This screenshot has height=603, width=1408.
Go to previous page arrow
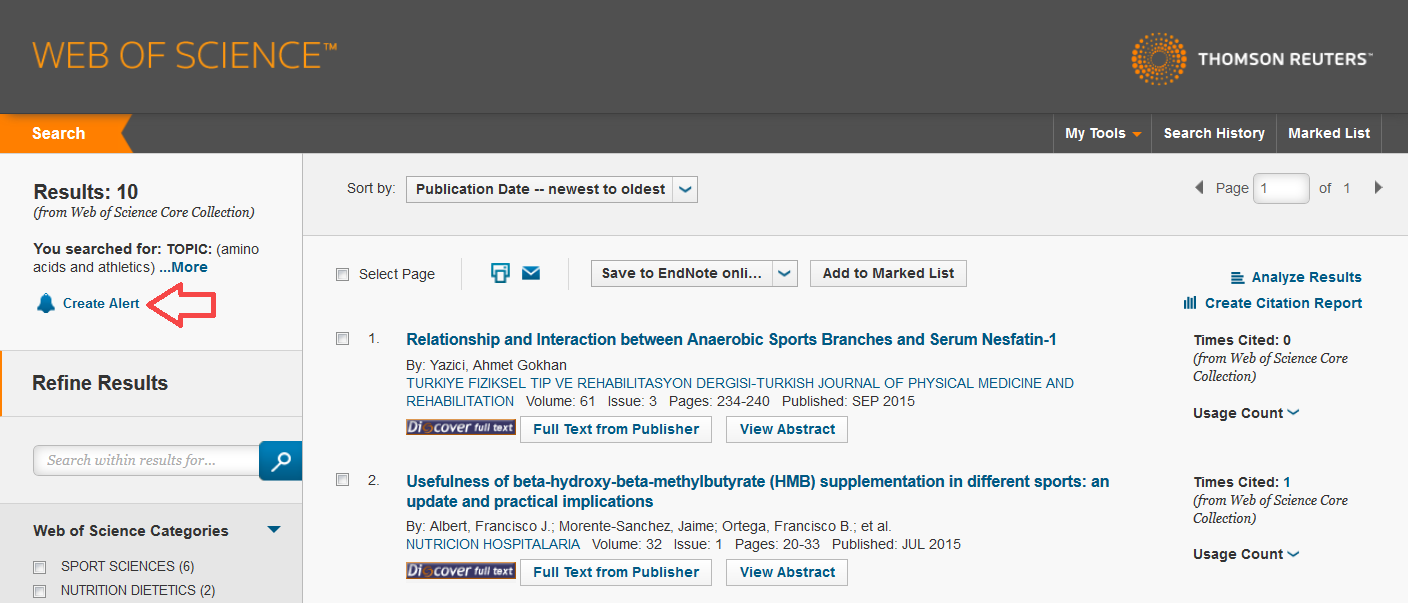pyautogui.click(x=1199, y=188)
